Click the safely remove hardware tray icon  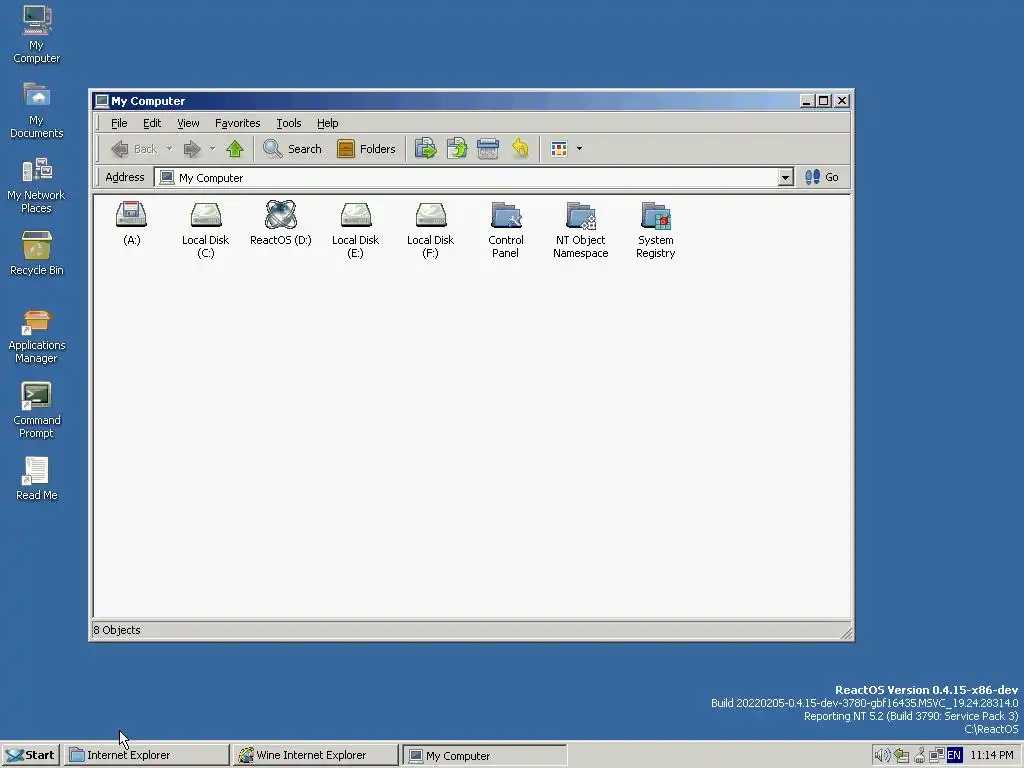(902, 756)
